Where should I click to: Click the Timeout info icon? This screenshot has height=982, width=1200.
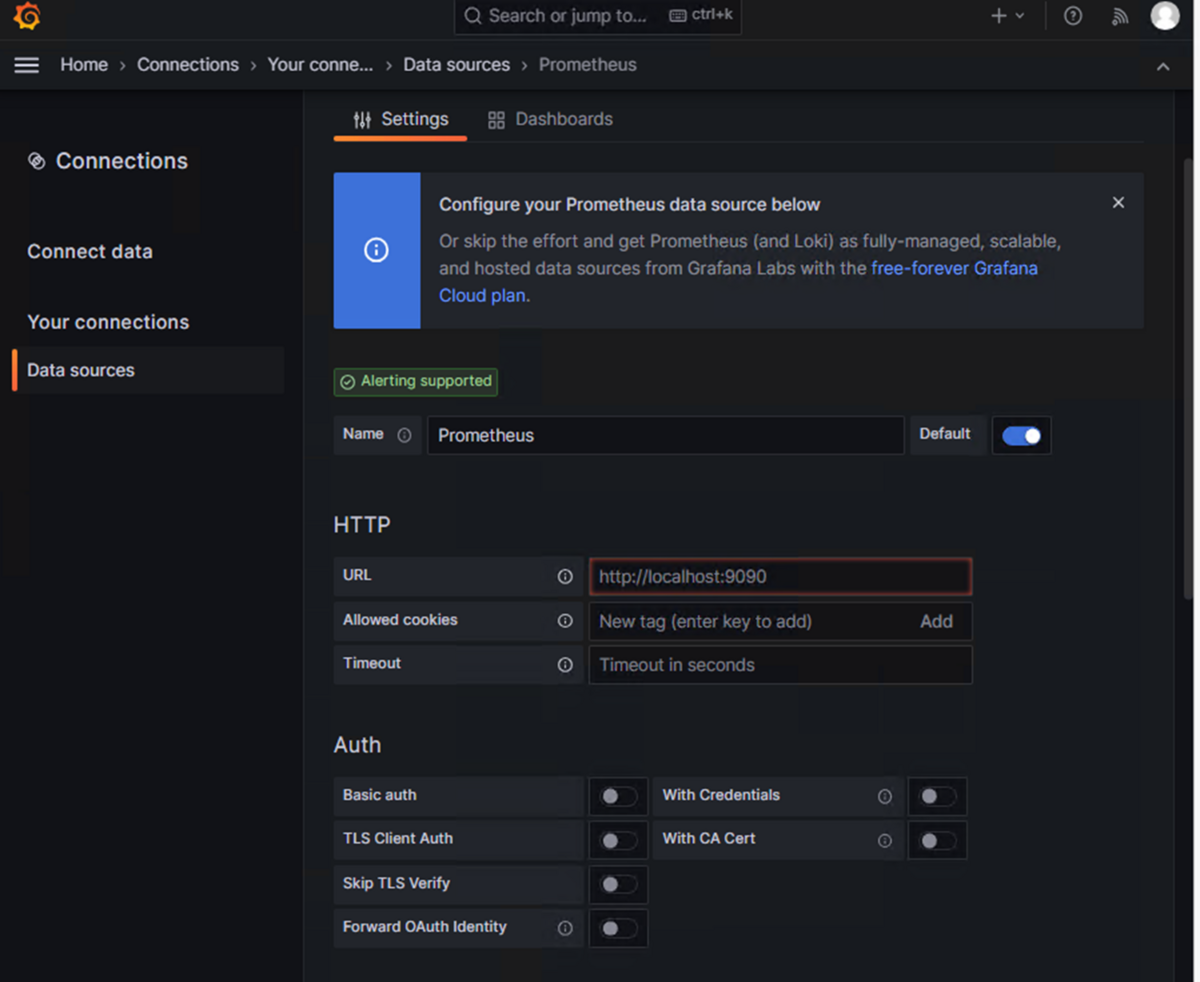tap(565, 665)
